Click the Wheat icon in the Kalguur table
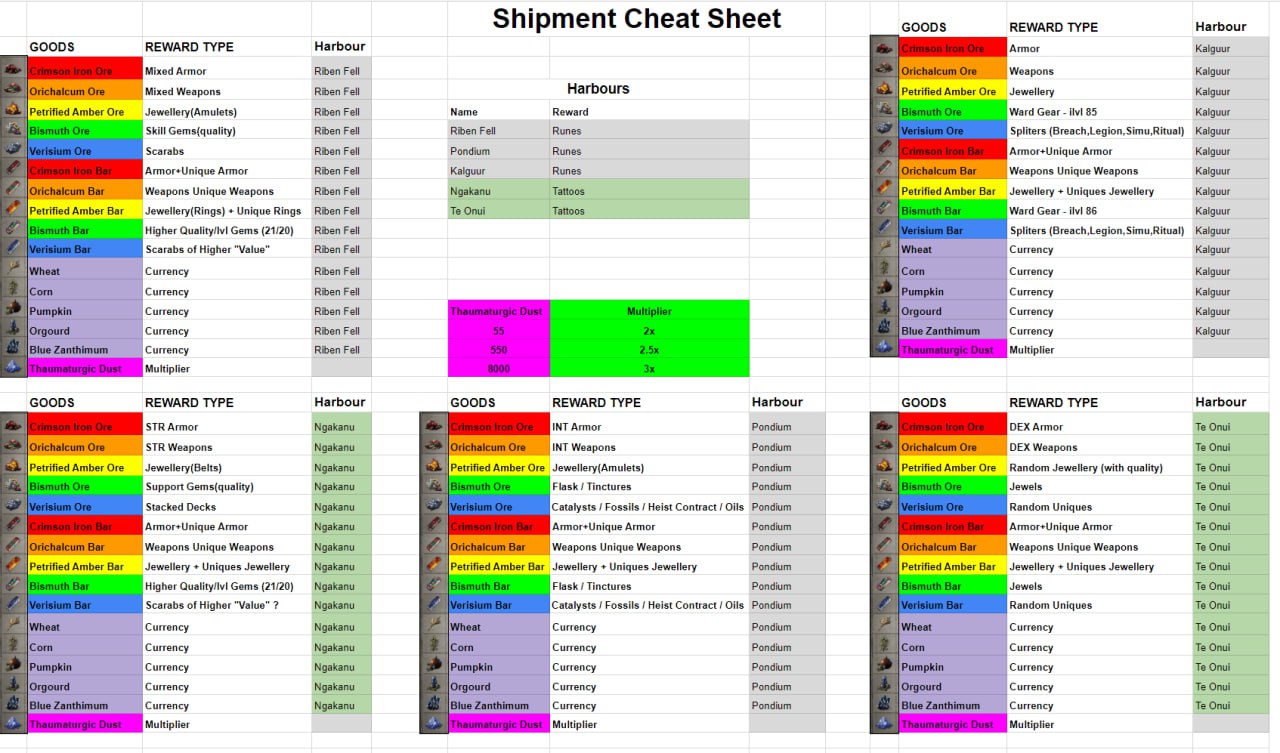1280x753 pixels. click(884, 249)
